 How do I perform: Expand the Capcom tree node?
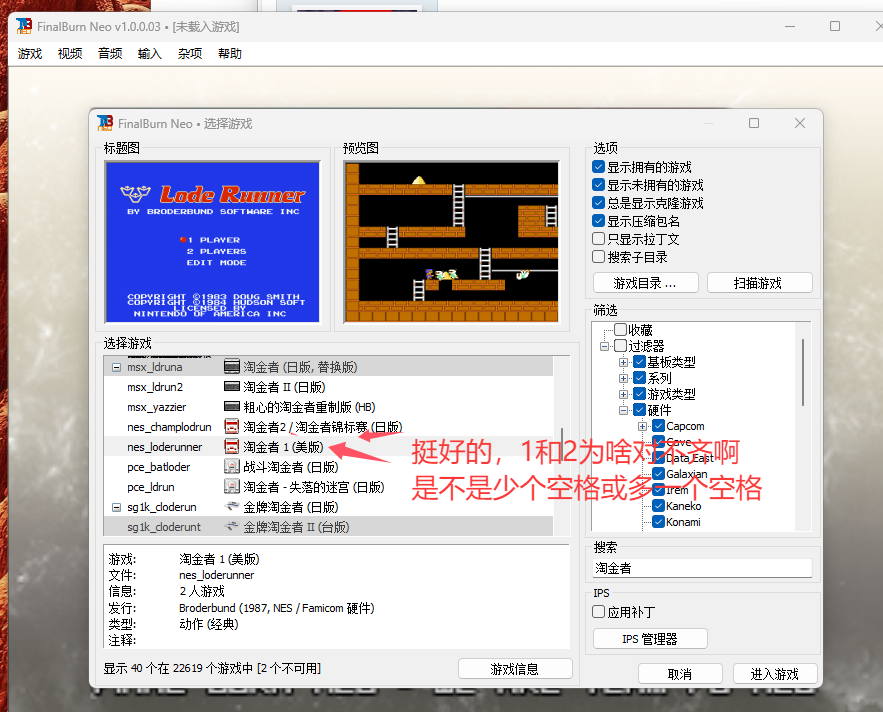tap(643, 426)
